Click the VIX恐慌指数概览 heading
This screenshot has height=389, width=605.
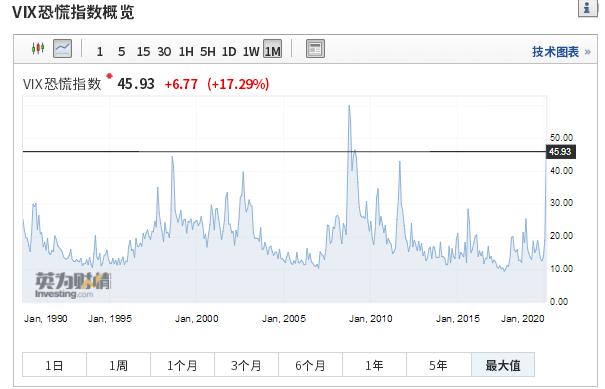coord(73,12)
